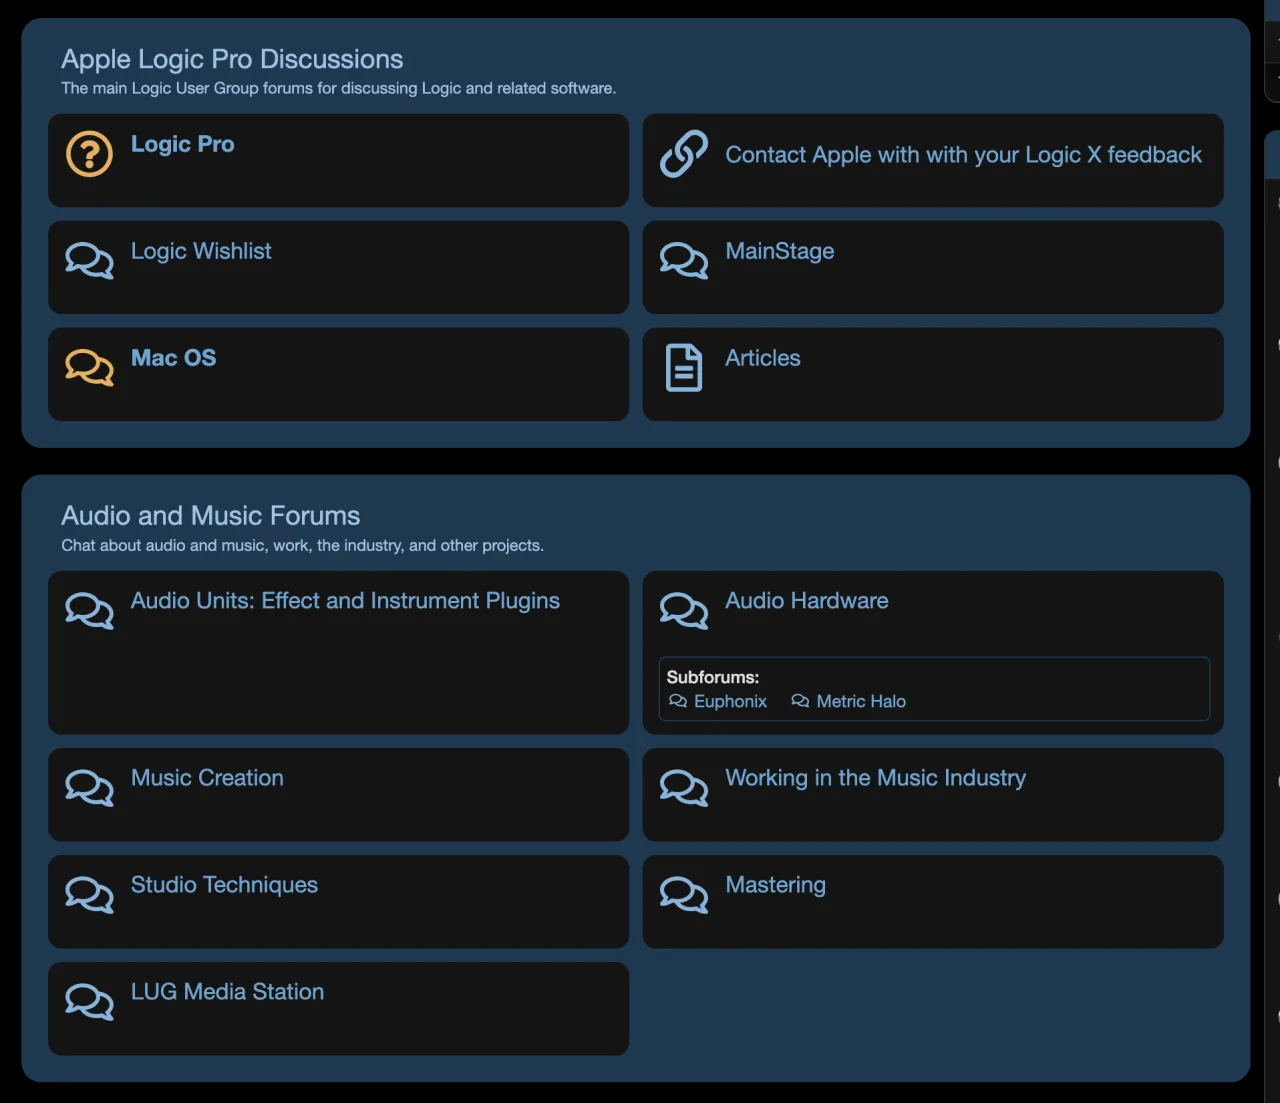Go to the Studio Techniques forum
Image resolution: width=1280 pixels, height=1103 pixels.
224,885
